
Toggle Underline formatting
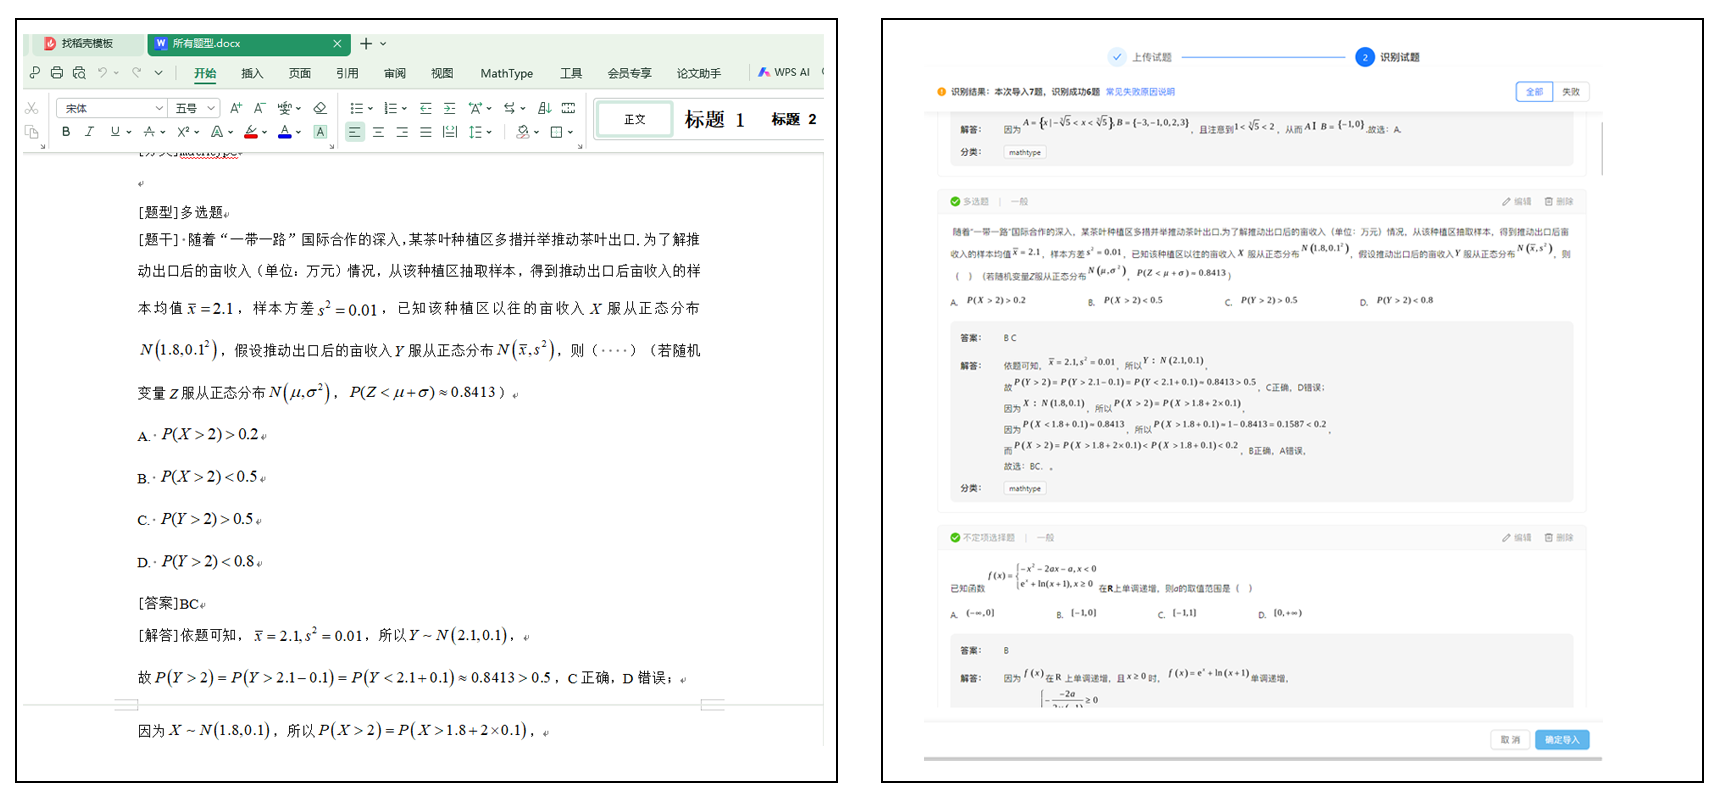(115, 132)
